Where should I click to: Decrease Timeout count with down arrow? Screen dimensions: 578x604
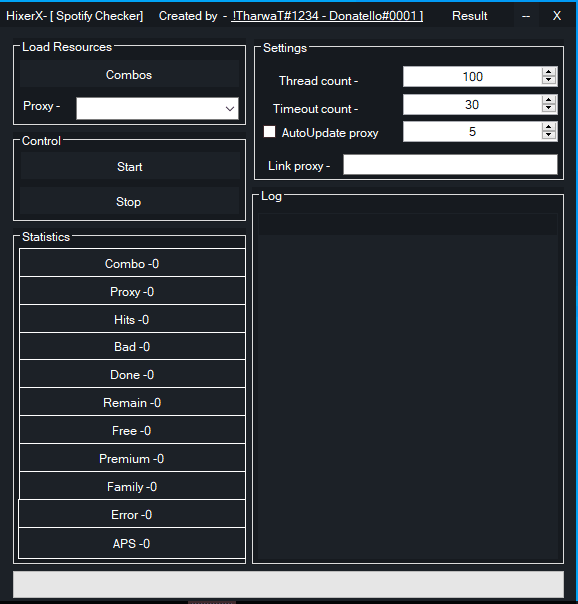click(x=549, y=109)
